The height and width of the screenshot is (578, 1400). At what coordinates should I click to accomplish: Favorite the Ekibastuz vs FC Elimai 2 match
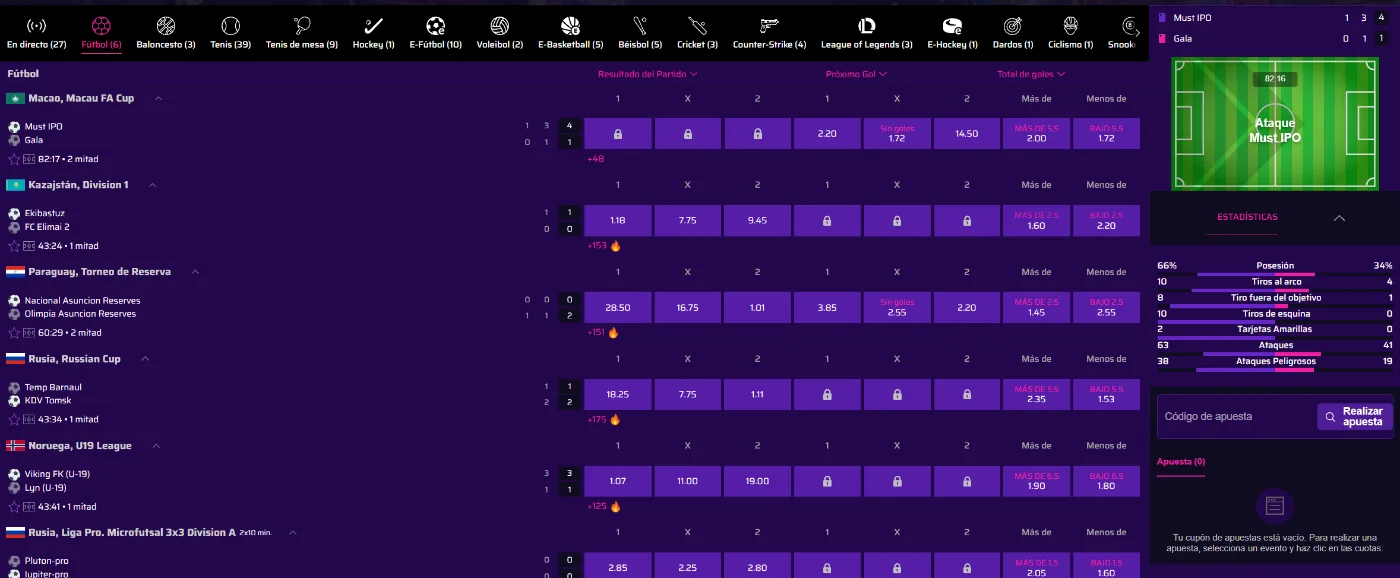[x=14, y=246]
